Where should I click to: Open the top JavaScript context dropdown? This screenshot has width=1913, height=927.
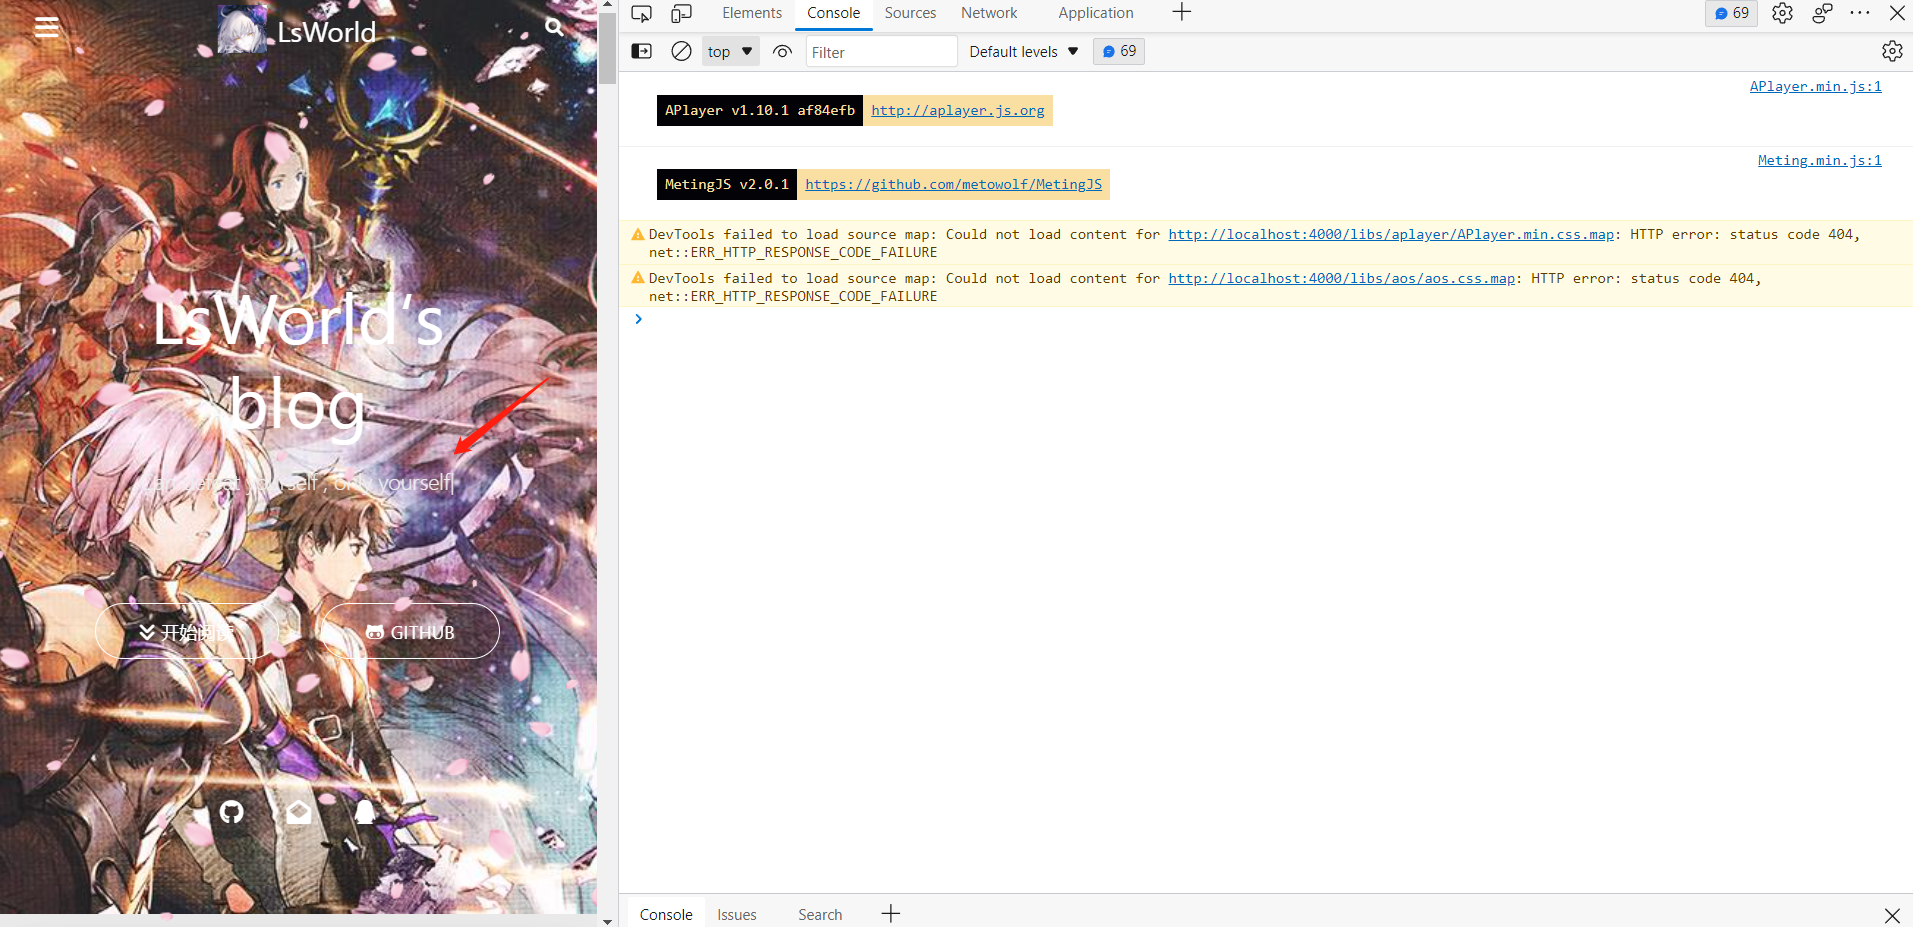coord(730,51)
